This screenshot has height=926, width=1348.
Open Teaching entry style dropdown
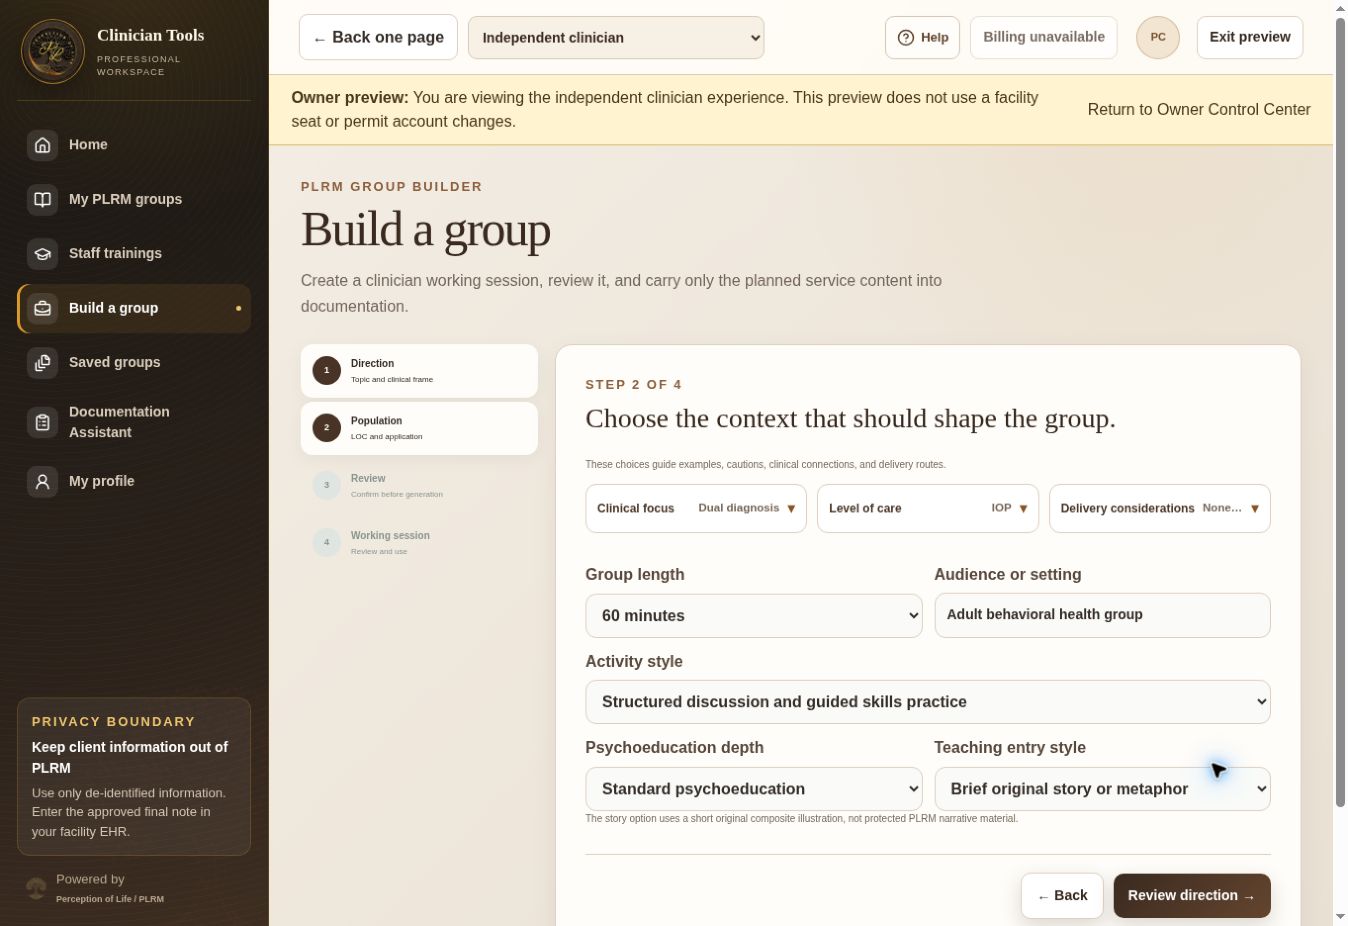pyautogui.click(x=1102, y=789)
